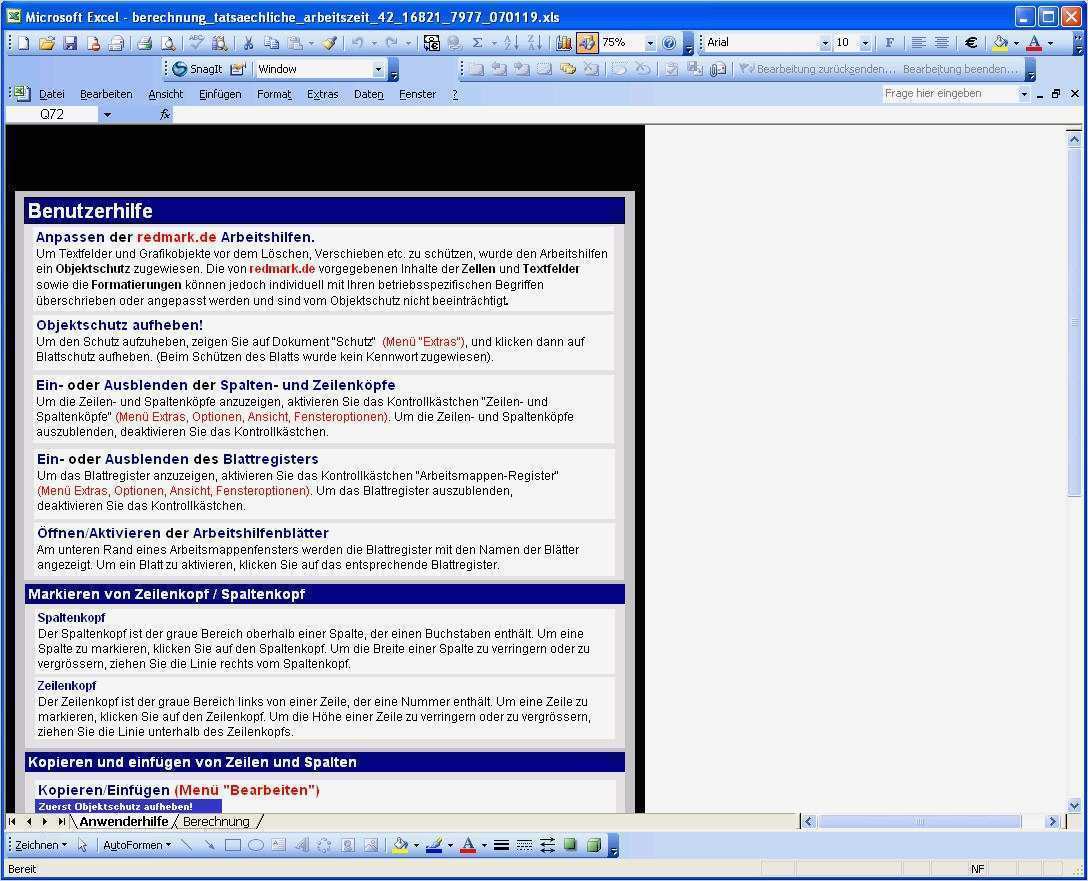The width and height of the screenshot is (1088, 881).
Task: Click the last-sheet navigation arrow
Action: point(61,821)
